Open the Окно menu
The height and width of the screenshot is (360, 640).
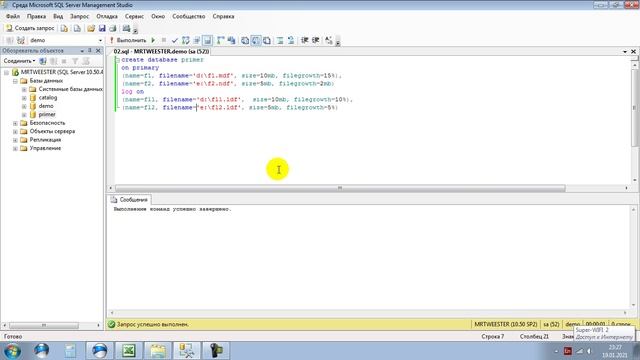tap(158, 16)
